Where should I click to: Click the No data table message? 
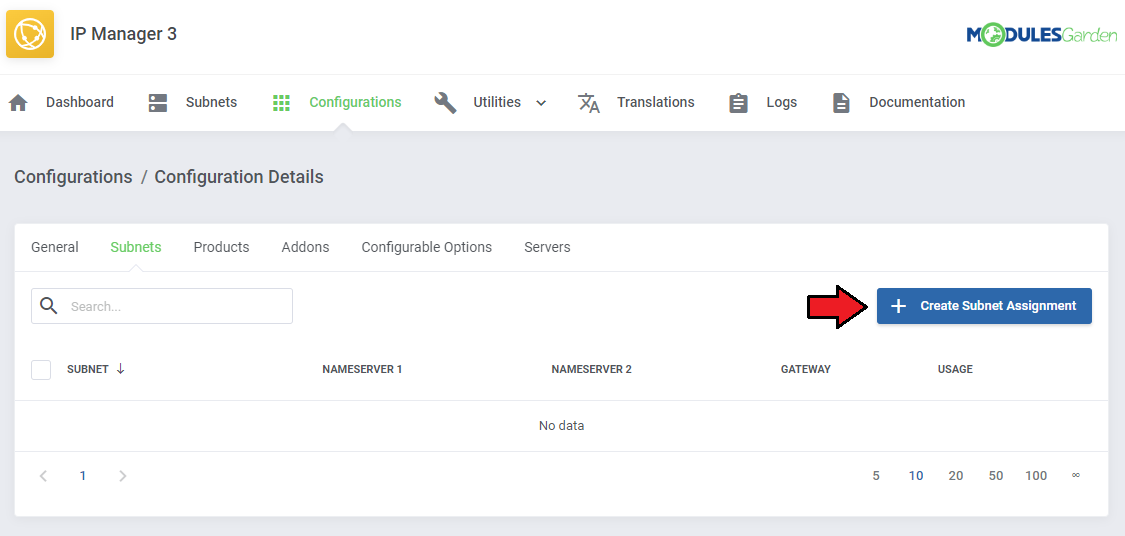(x=561, y=425)
